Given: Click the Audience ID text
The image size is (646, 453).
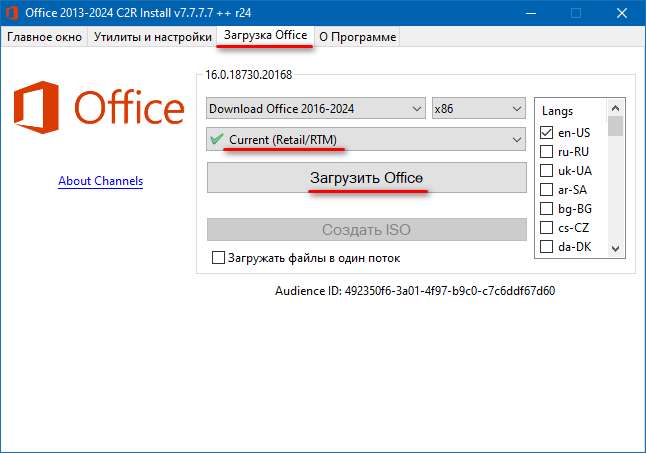Looking at the screenshot, I should coord(415,291).
